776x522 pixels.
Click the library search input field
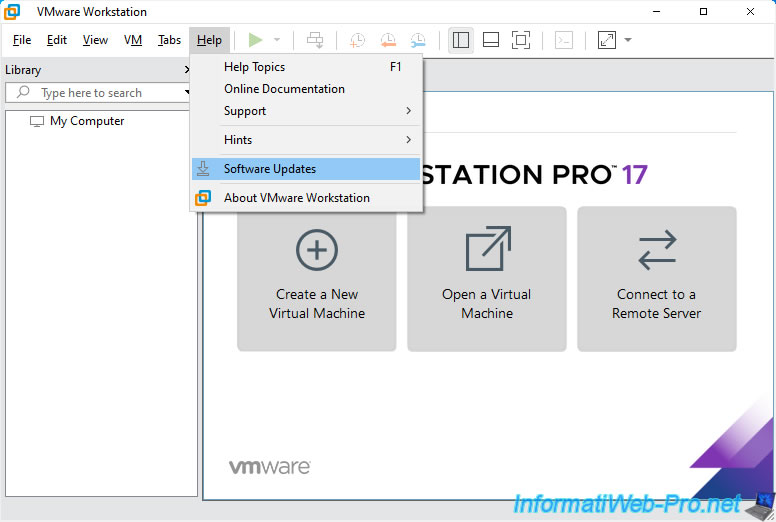coord(105,93)
